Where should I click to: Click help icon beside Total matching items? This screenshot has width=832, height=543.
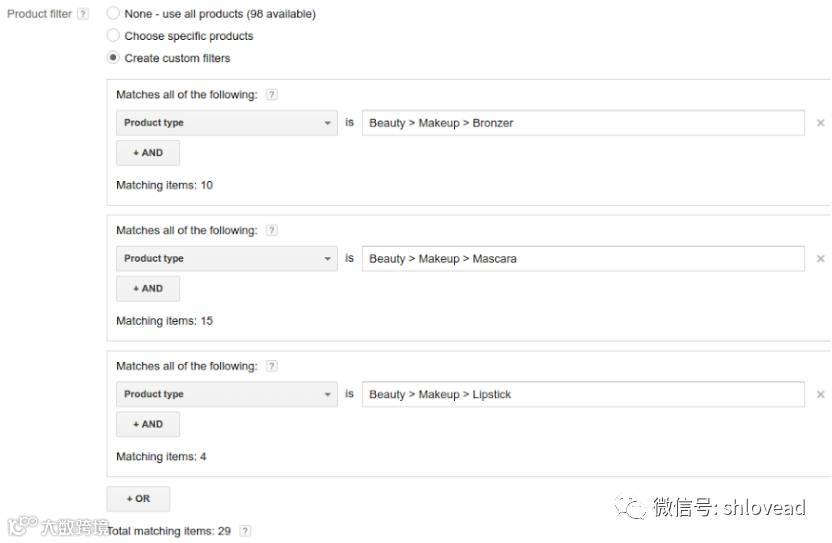coord(245,531)
